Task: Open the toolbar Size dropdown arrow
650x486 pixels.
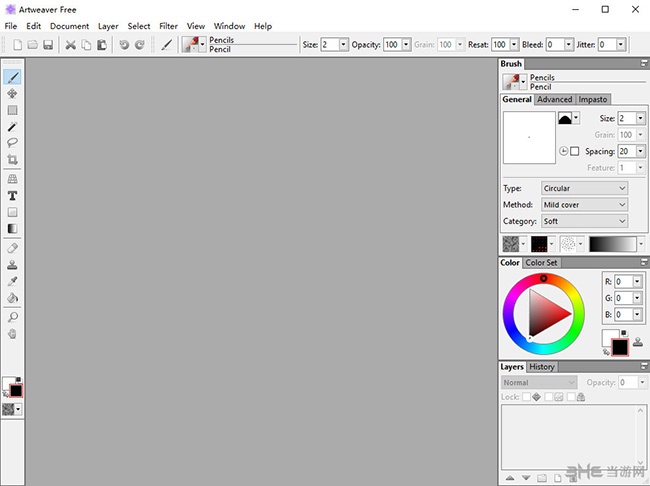Action: pos(343,45)
